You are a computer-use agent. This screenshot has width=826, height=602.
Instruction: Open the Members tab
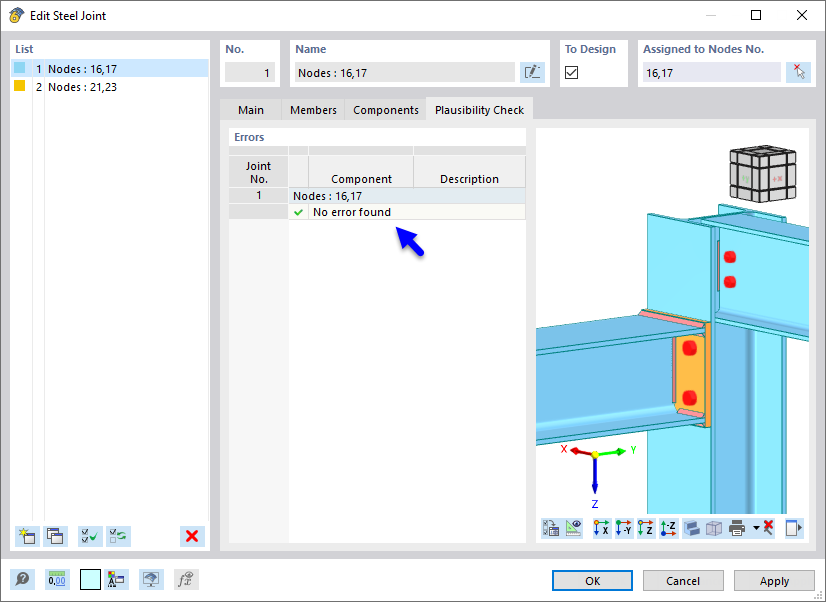[313, 110]
